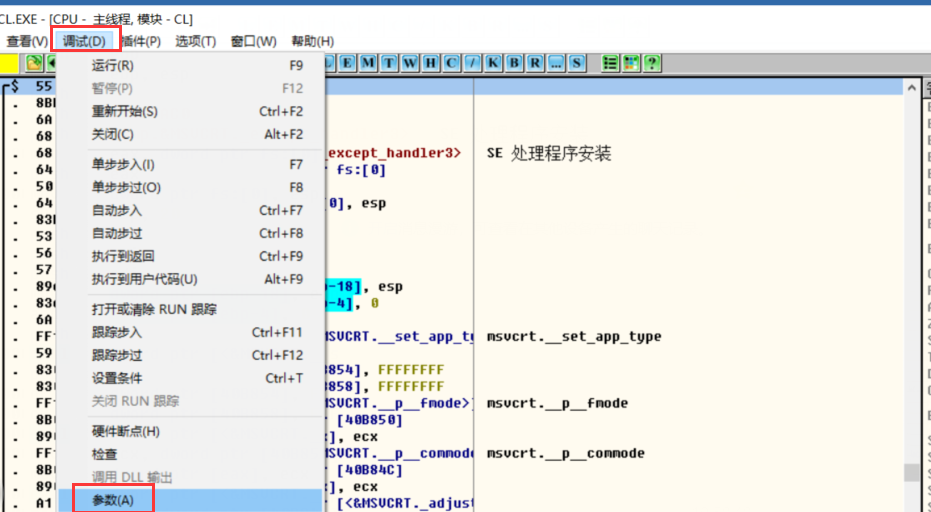Select 执行到用户代码(U) menu entry
This screenshot has height=512, width=931.
click(x=190, y=279)
